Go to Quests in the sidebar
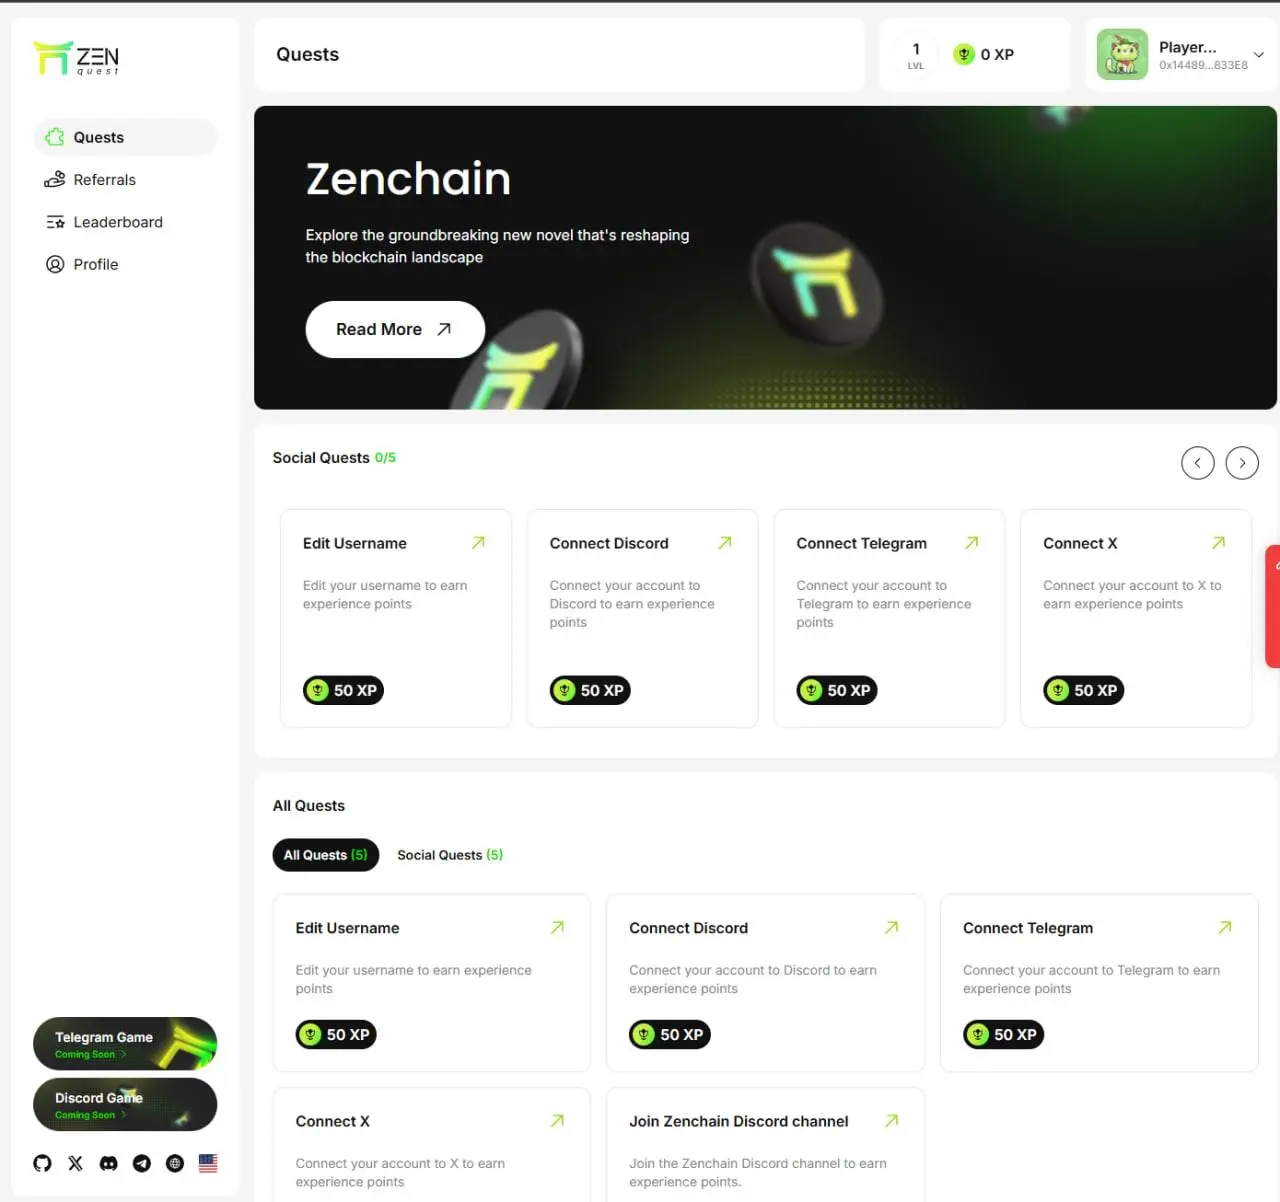The height and width of the screenshot is (1202, 1280). [125, 137]
